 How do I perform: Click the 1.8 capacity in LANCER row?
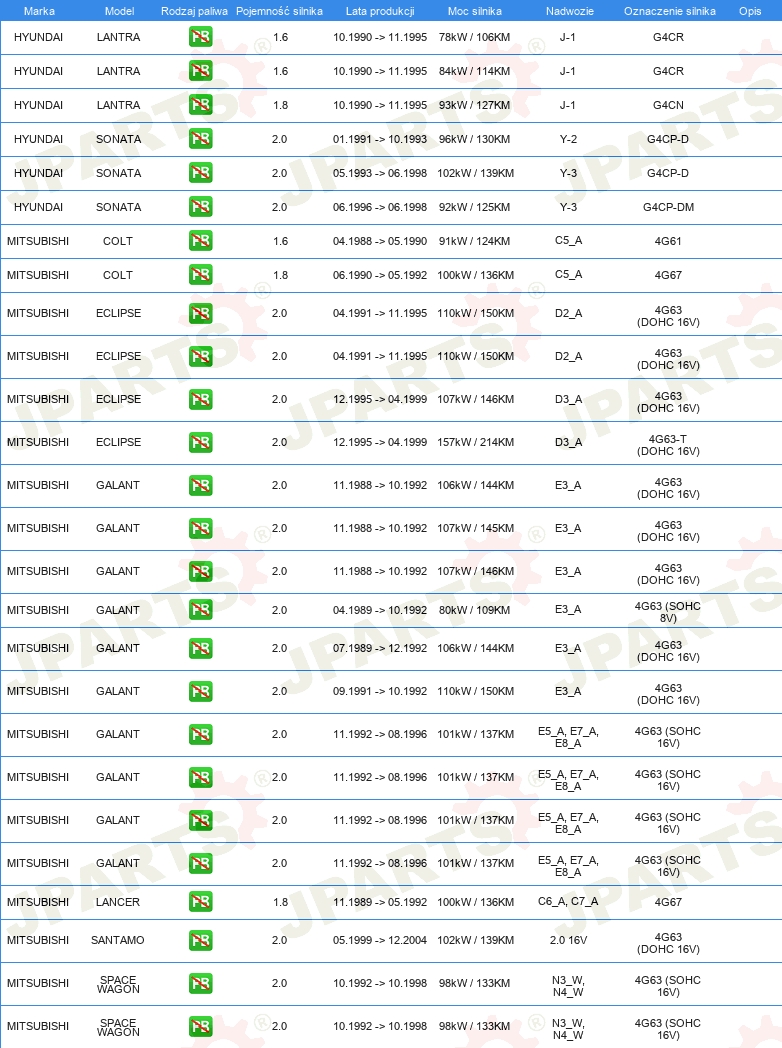coord(281,902)
